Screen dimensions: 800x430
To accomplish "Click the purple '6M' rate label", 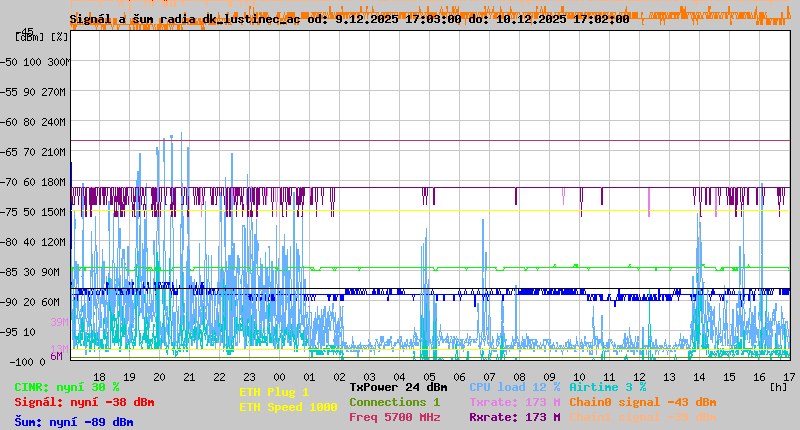I will coord(56,356).
